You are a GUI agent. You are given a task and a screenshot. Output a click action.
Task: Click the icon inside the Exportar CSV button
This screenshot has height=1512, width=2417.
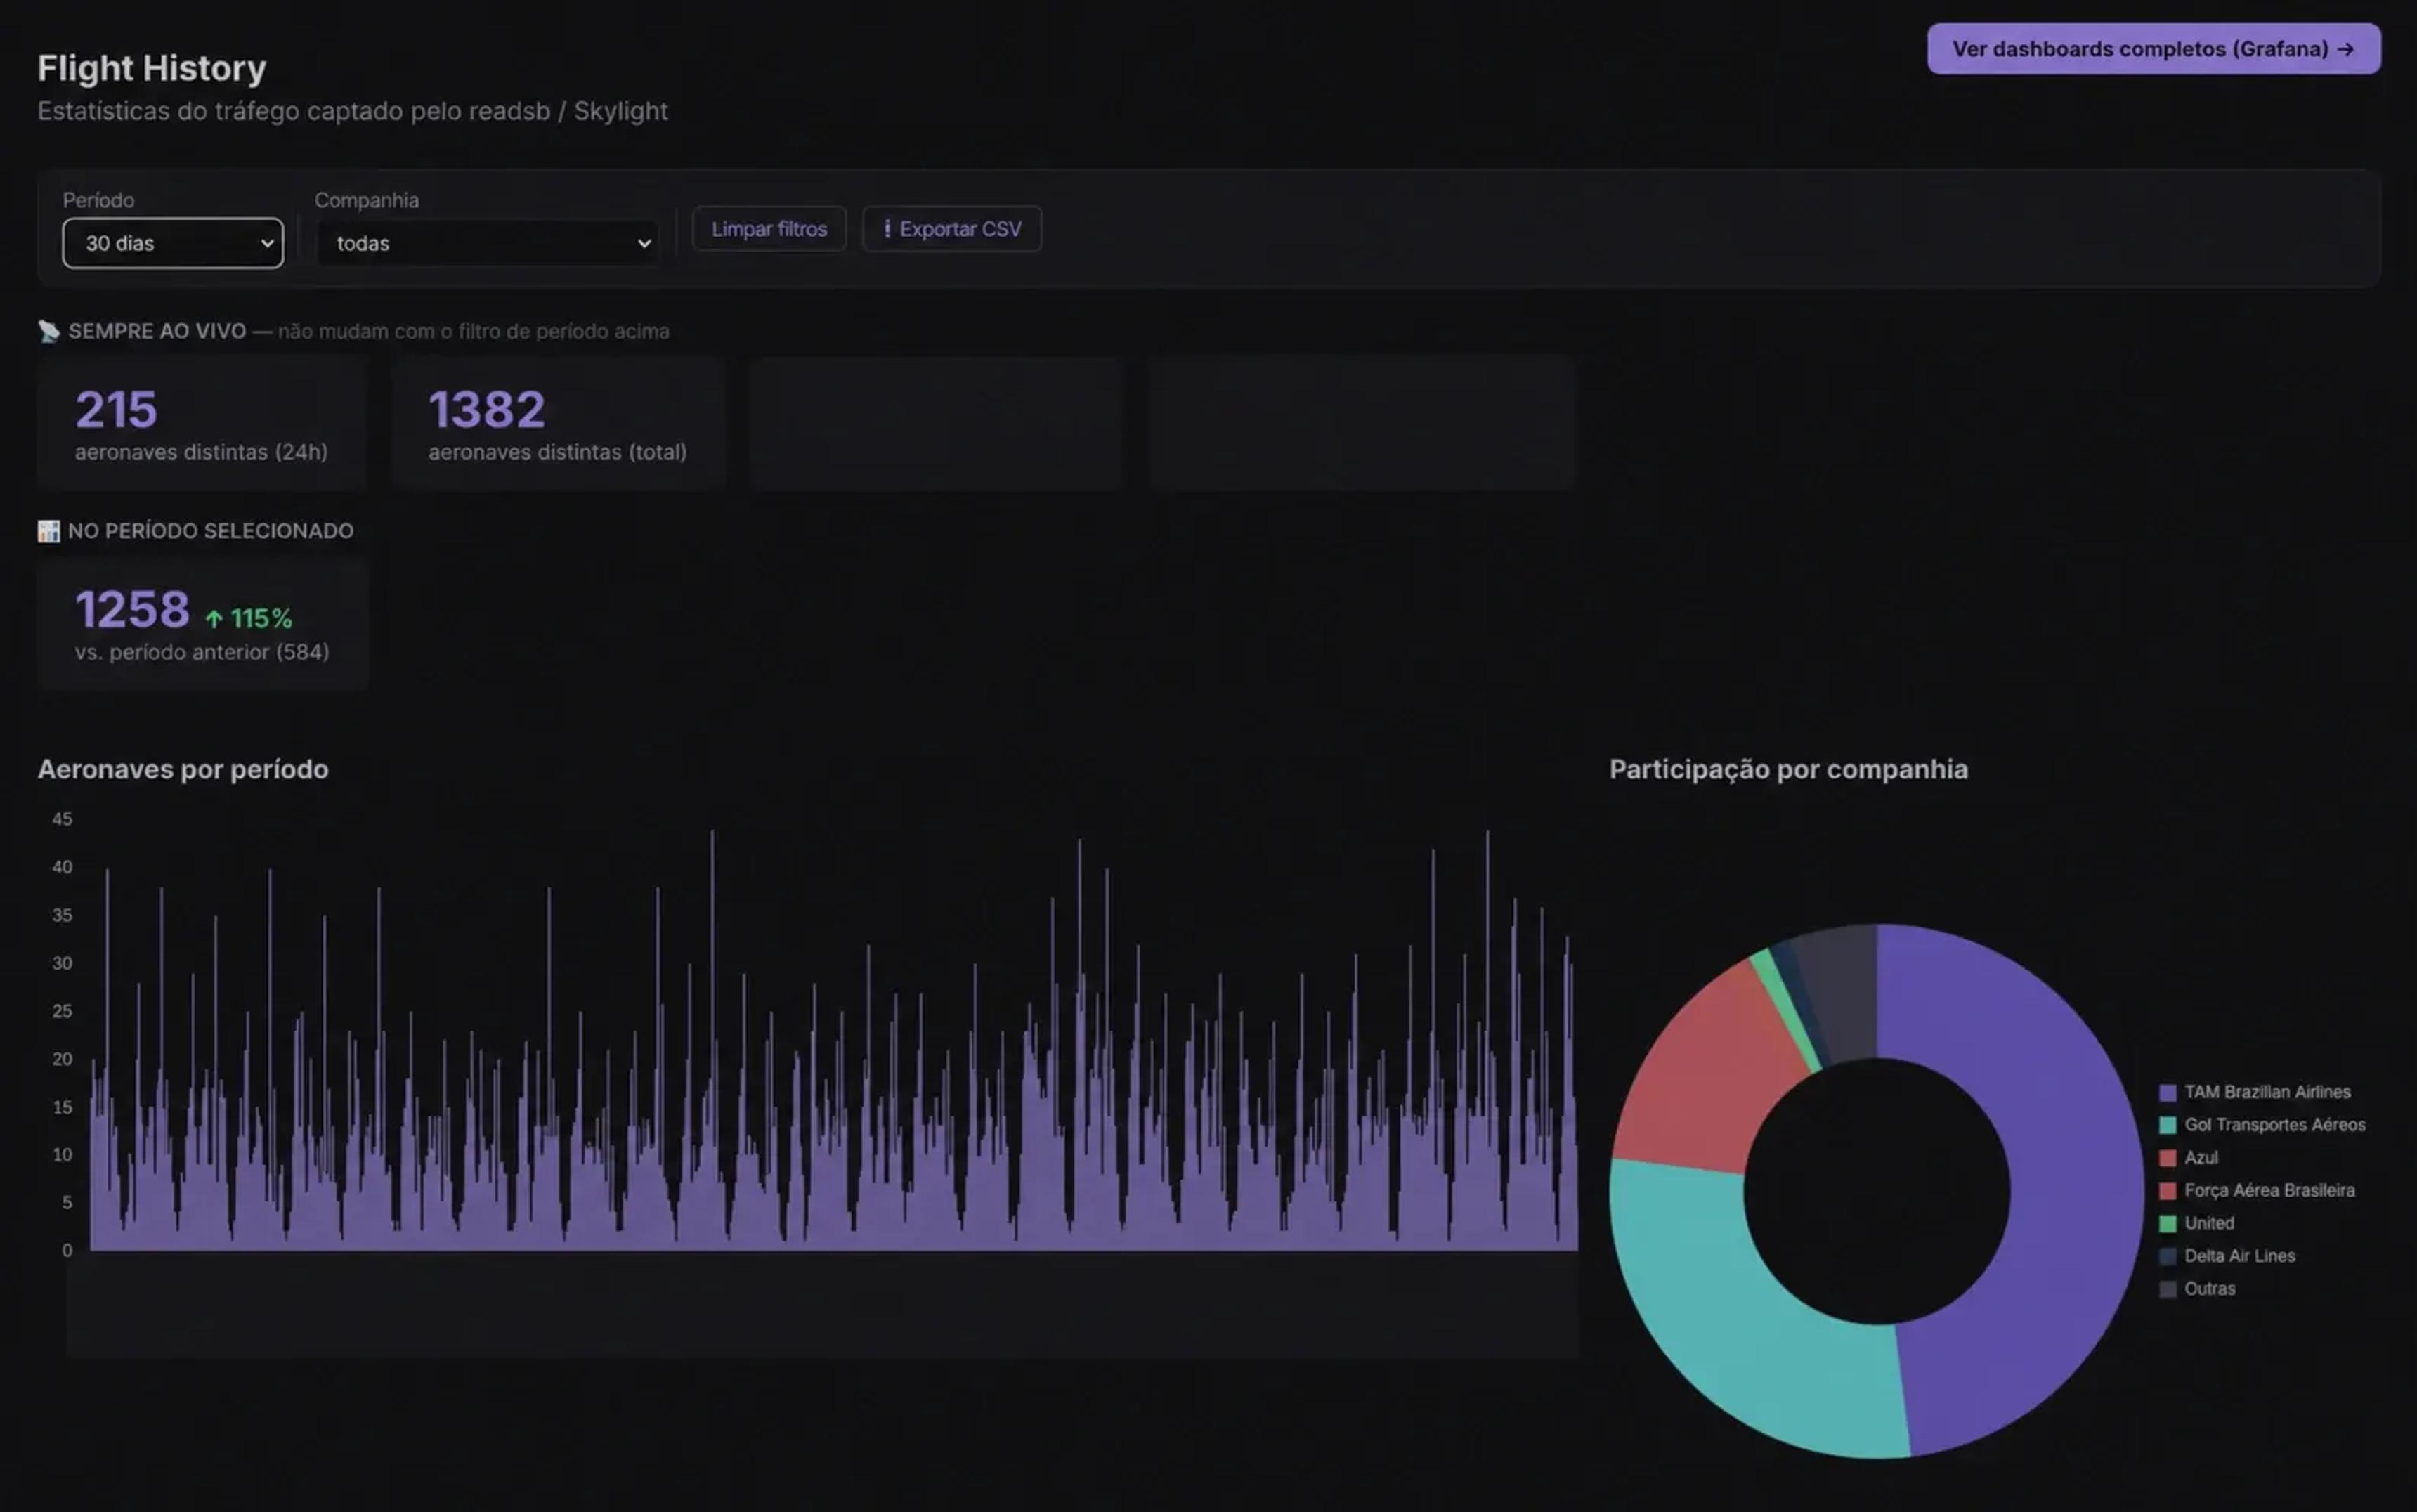click(x=887, y=229)
